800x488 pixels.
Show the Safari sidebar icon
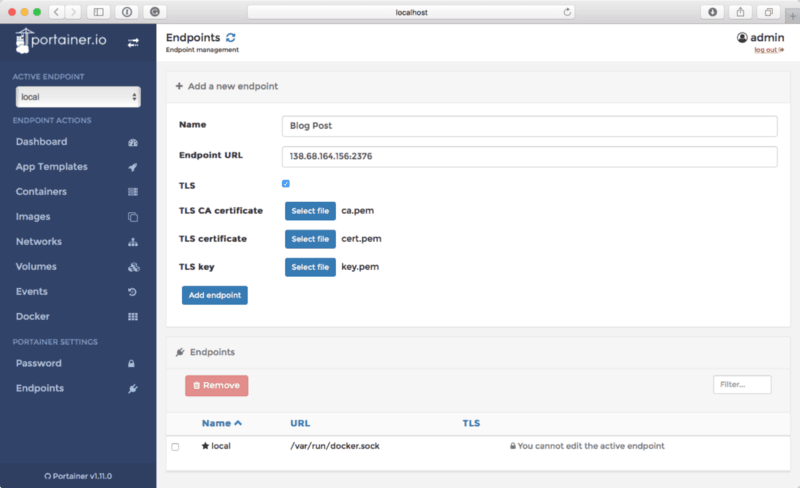click(98, 12)
